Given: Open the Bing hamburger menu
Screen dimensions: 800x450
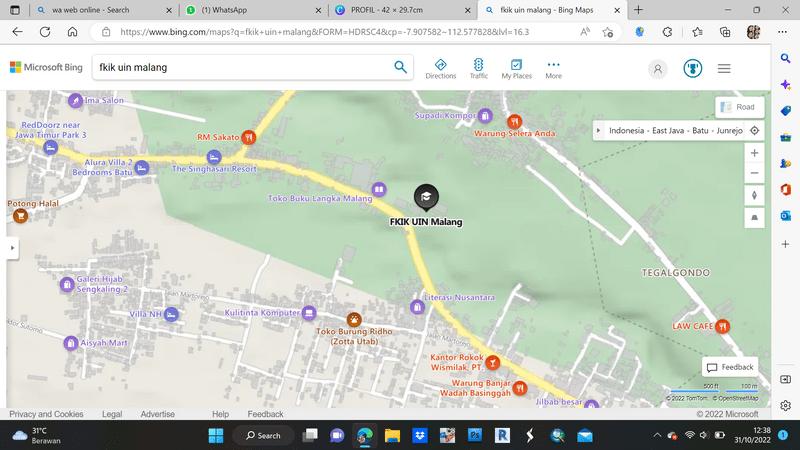Looking at the screenshot, I should pyautogui.click(x=724, y=68).
